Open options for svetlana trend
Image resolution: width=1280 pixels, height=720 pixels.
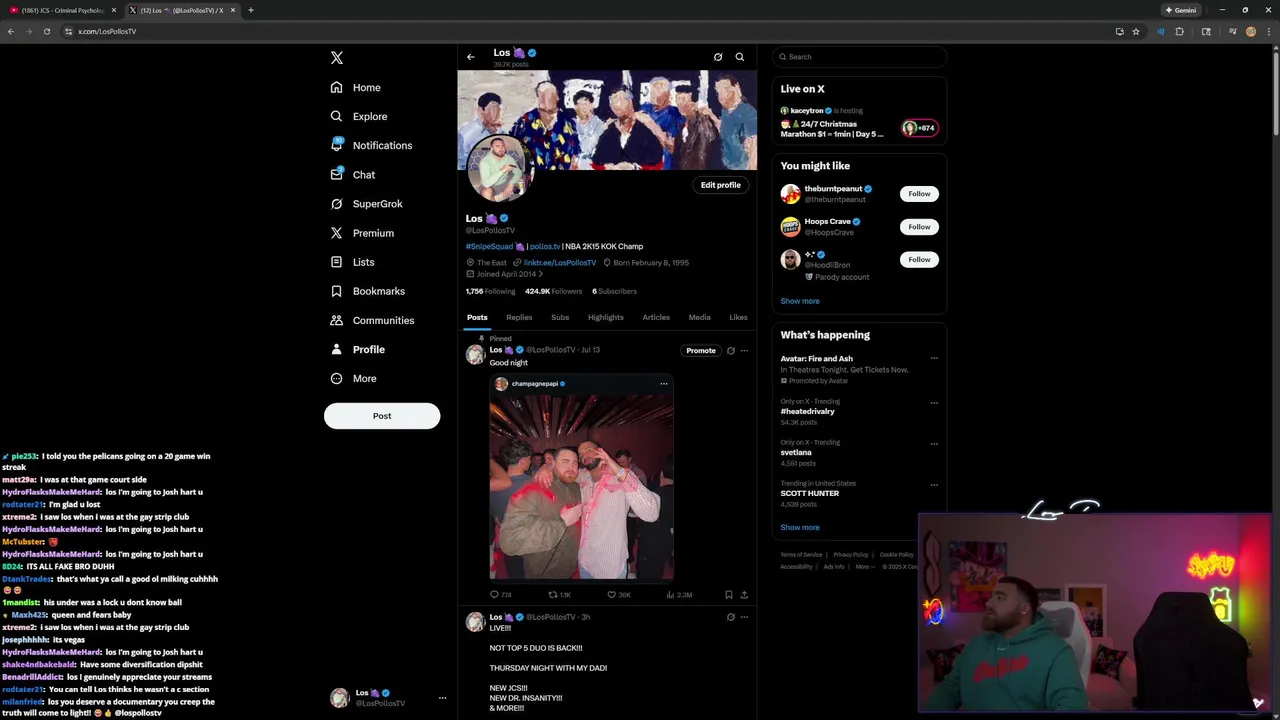coord(934,444)
